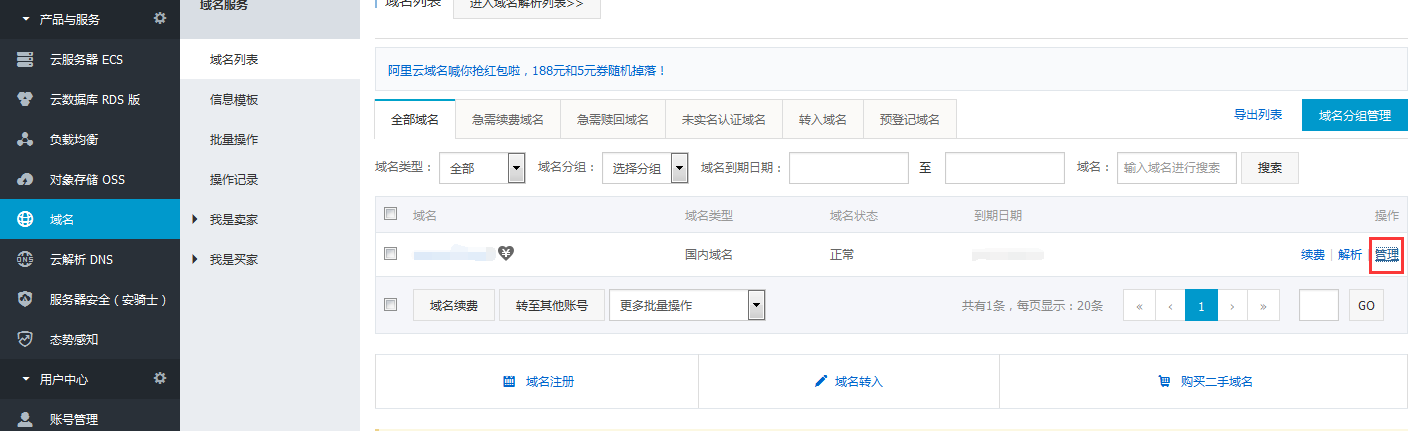This screenshot has width=1413, height=431.
Task: Check the domain row checkbox
Action: click(x=391, y=254)
